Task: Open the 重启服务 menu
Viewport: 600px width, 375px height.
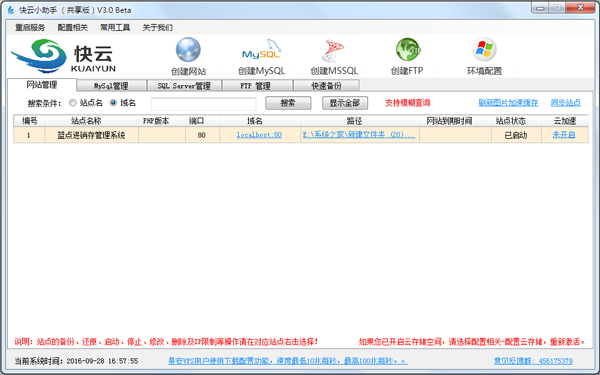Action: (x=30, y=28)
